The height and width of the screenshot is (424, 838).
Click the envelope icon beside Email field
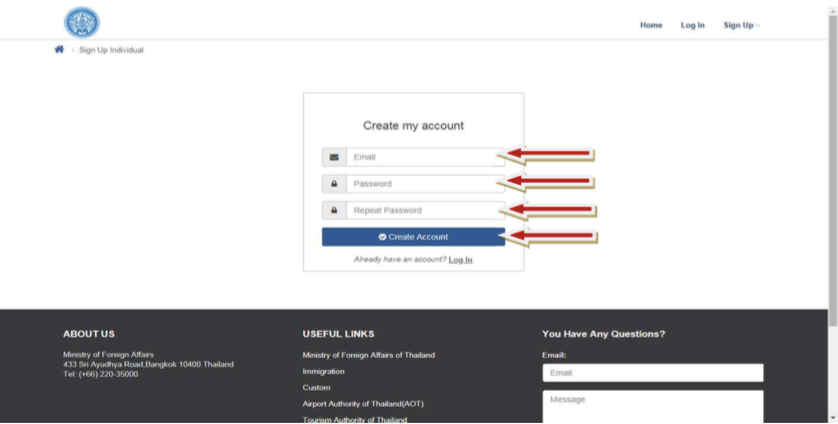coord(334,157)
